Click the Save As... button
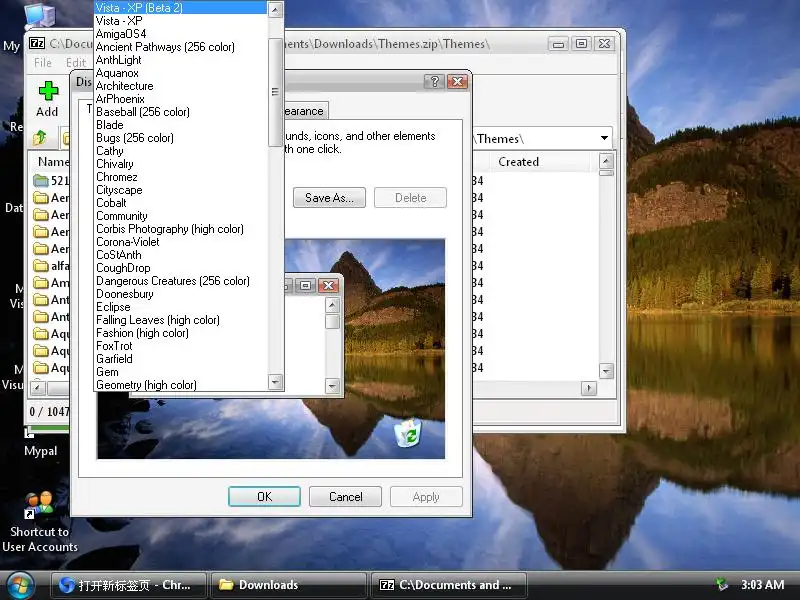The width and height of the screenshot is (800, 600). [329, 197]
